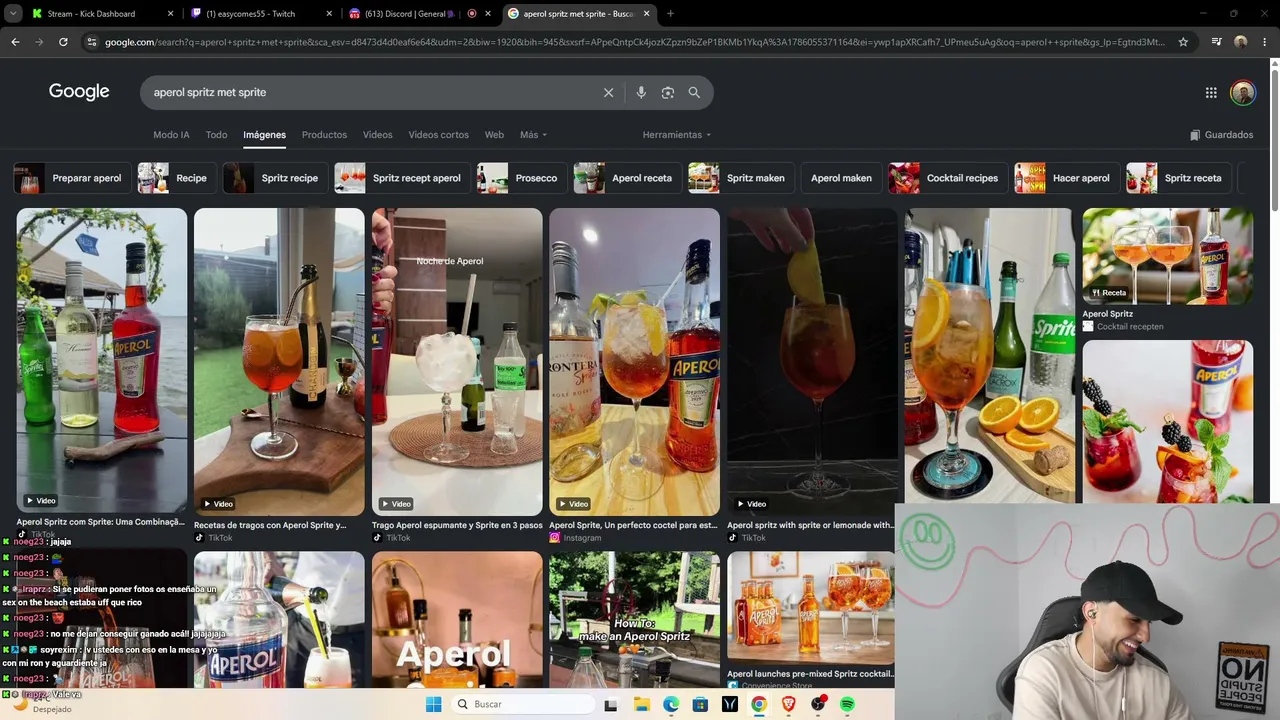Filter by the Cocktail recipes chip
This screenshot has height=720, width=1280.
click(x=946, y=178)
